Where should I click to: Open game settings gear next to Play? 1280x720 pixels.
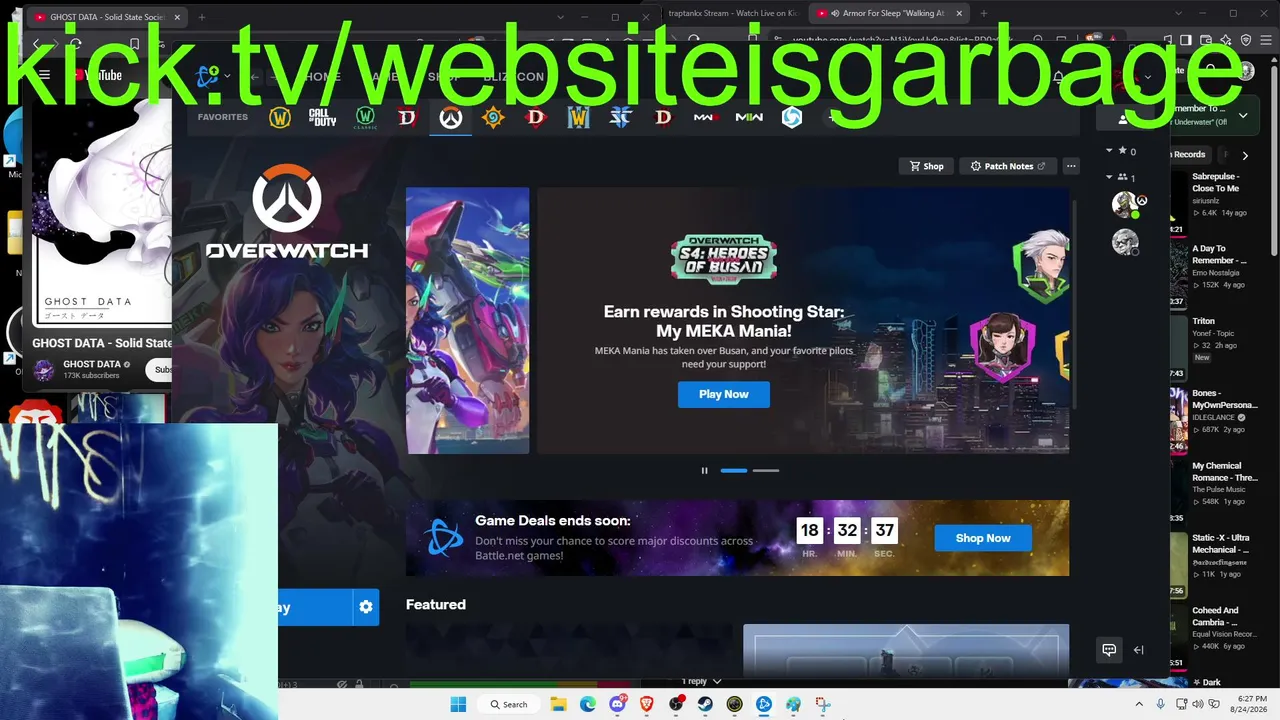366,607
